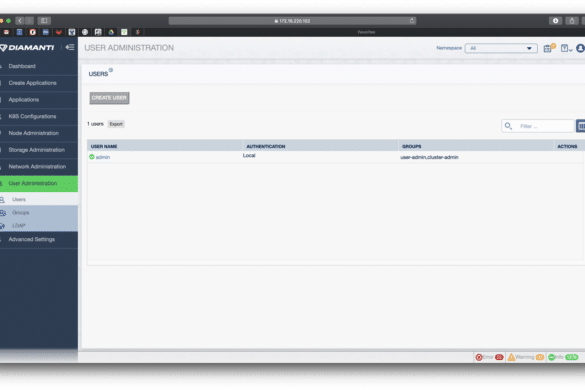
Task: Click the Export button
Action: pyautogui.click(x=116, y=124)
